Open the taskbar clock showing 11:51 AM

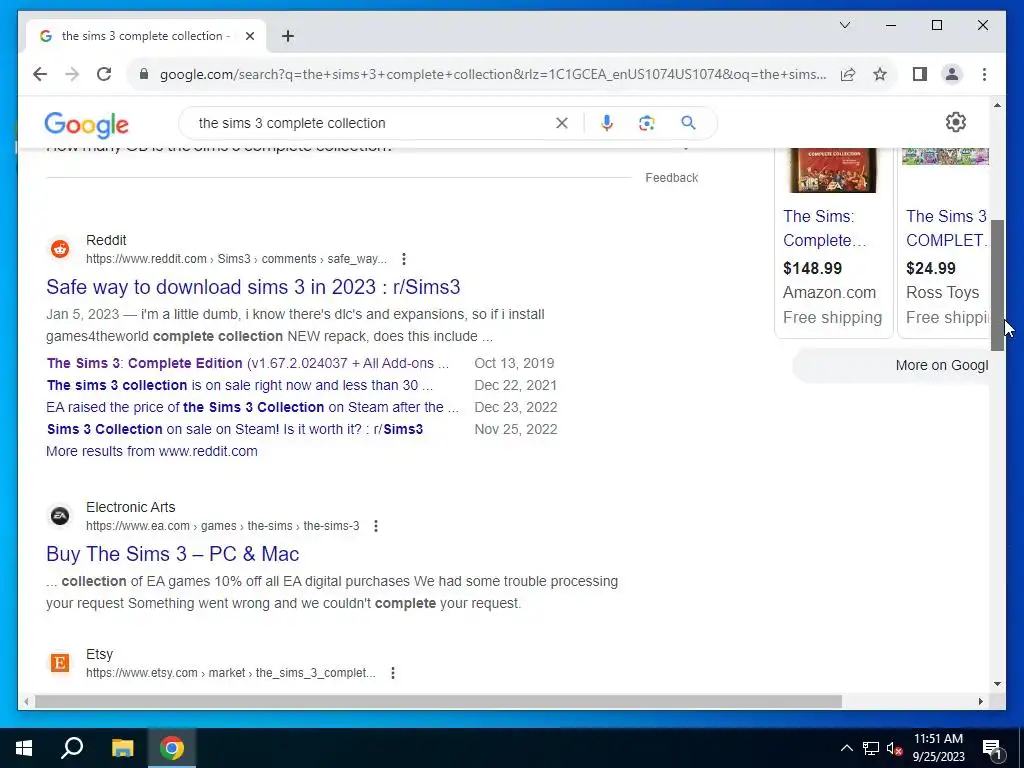938,748
